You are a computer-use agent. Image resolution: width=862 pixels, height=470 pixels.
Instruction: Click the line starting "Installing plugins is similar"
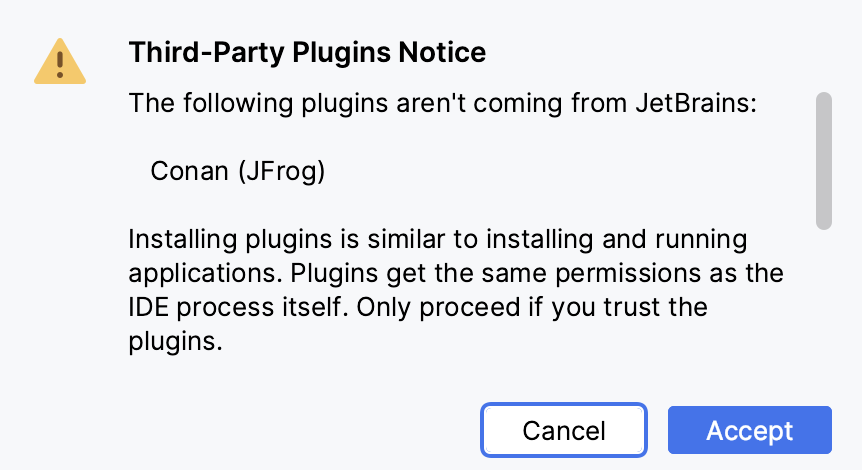coord(438,240)
